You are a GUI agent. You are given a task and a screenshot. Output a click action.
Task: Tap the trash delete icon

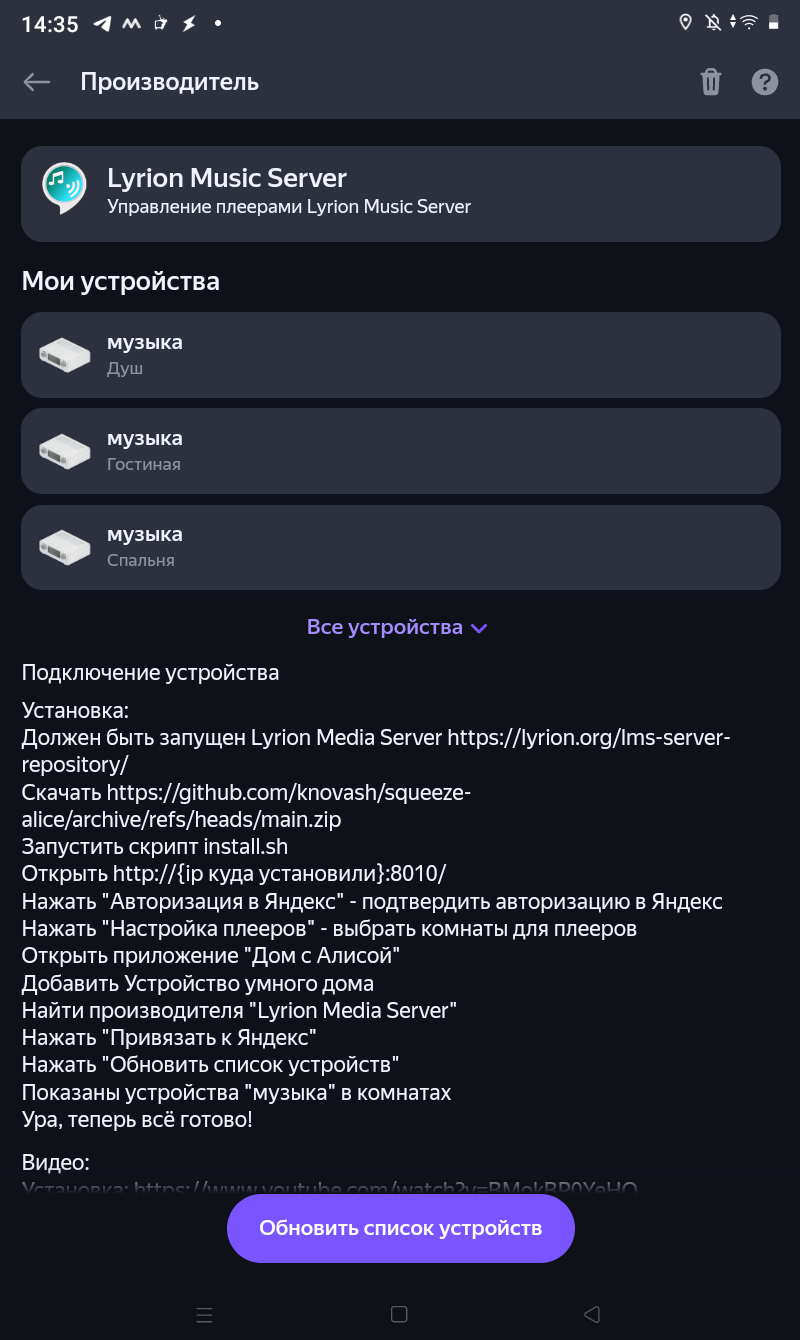point(710,82)
